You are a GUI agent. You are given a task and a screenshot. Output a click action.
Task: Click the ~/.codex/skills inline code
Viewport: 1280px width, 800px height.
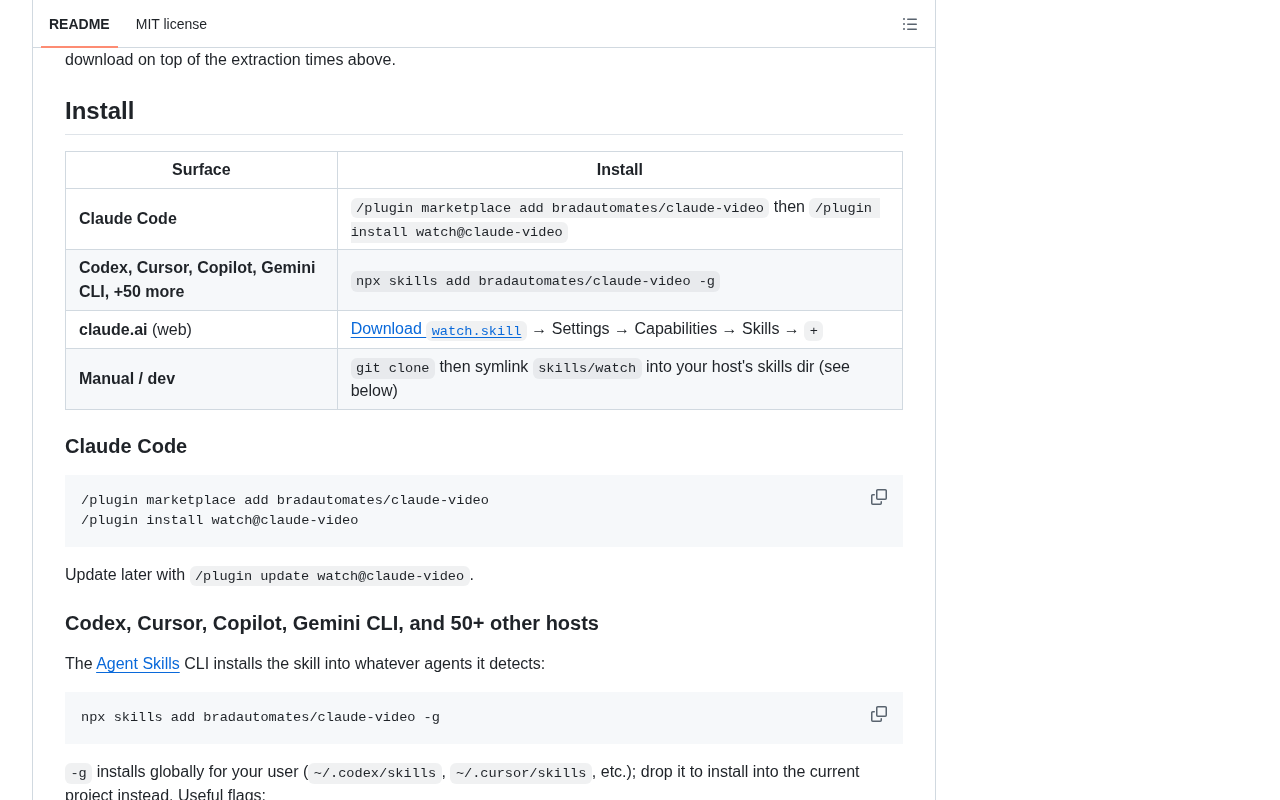tap(375, 773)
